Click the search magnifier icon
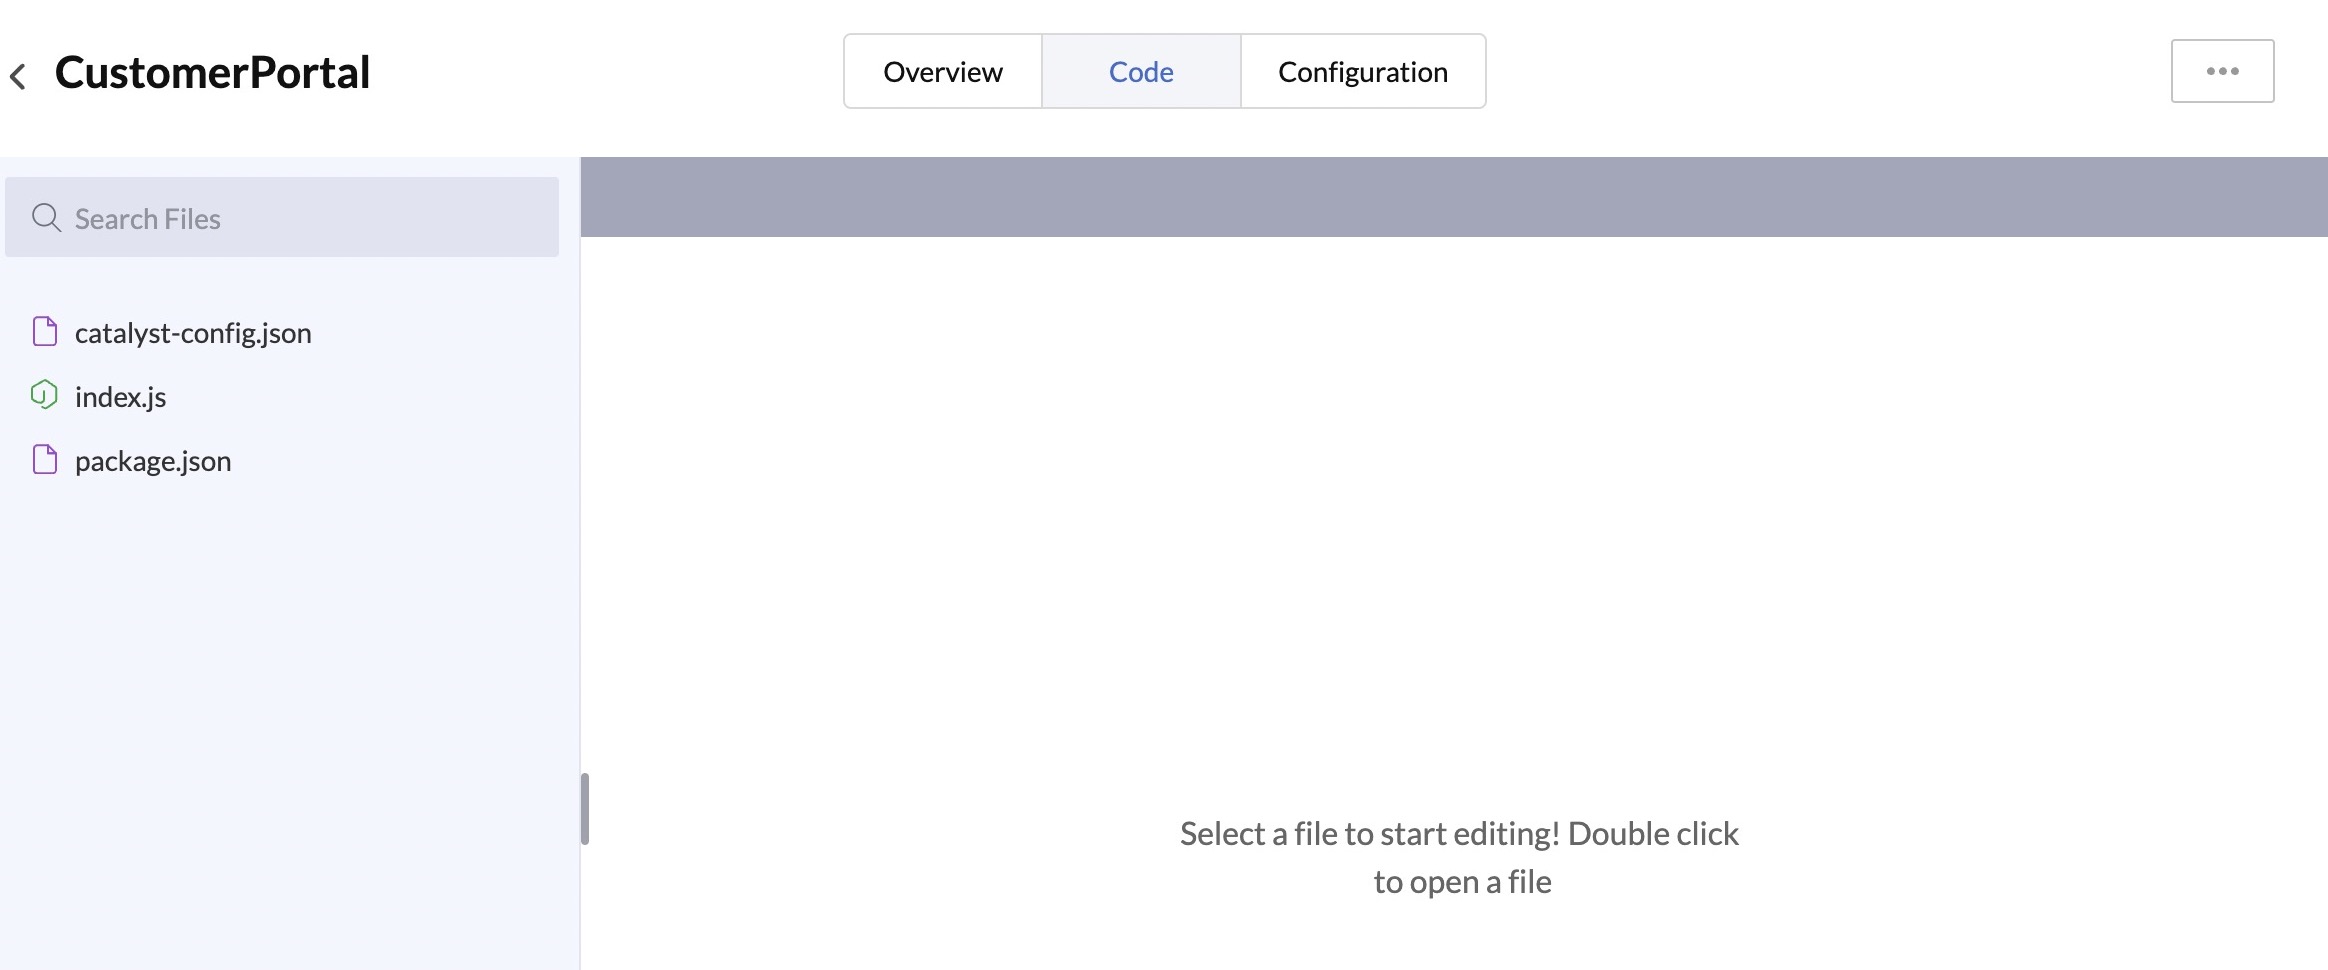2328x970 pixels. click(x=47, y=217)
